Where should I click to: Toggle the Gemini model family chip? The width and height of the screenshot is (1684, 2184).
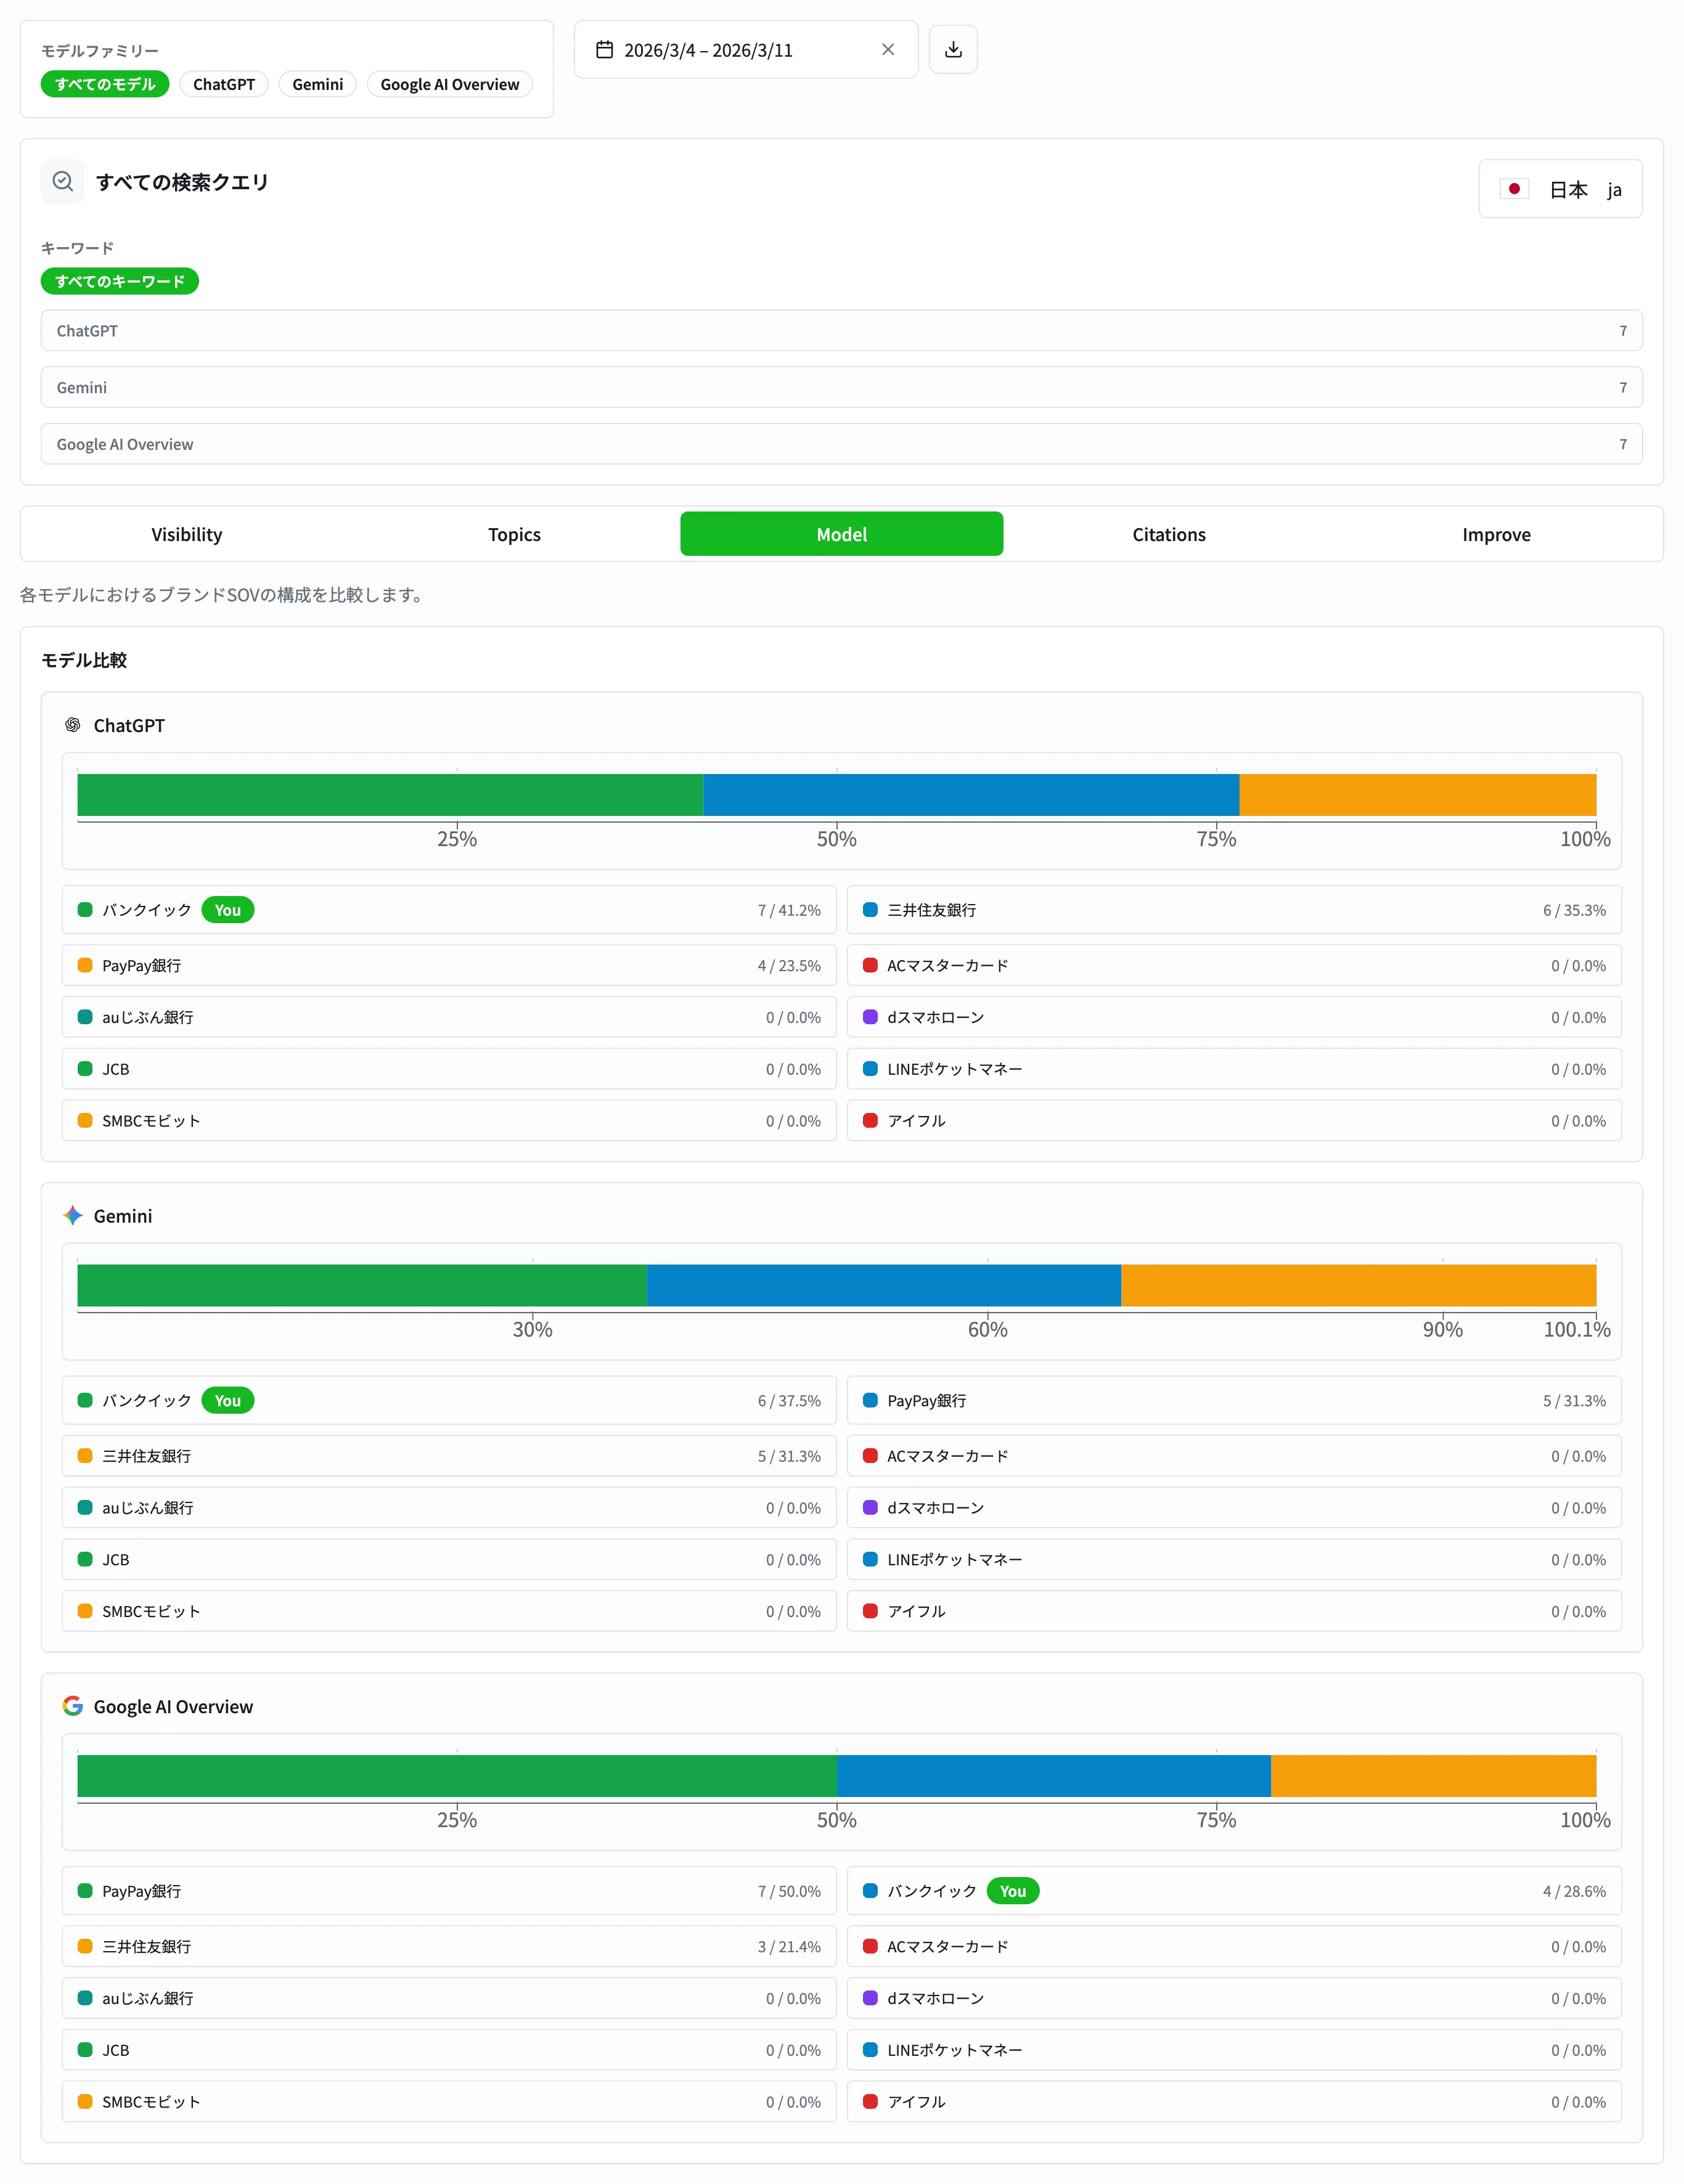pyautogui.click(x=317, y=84)
